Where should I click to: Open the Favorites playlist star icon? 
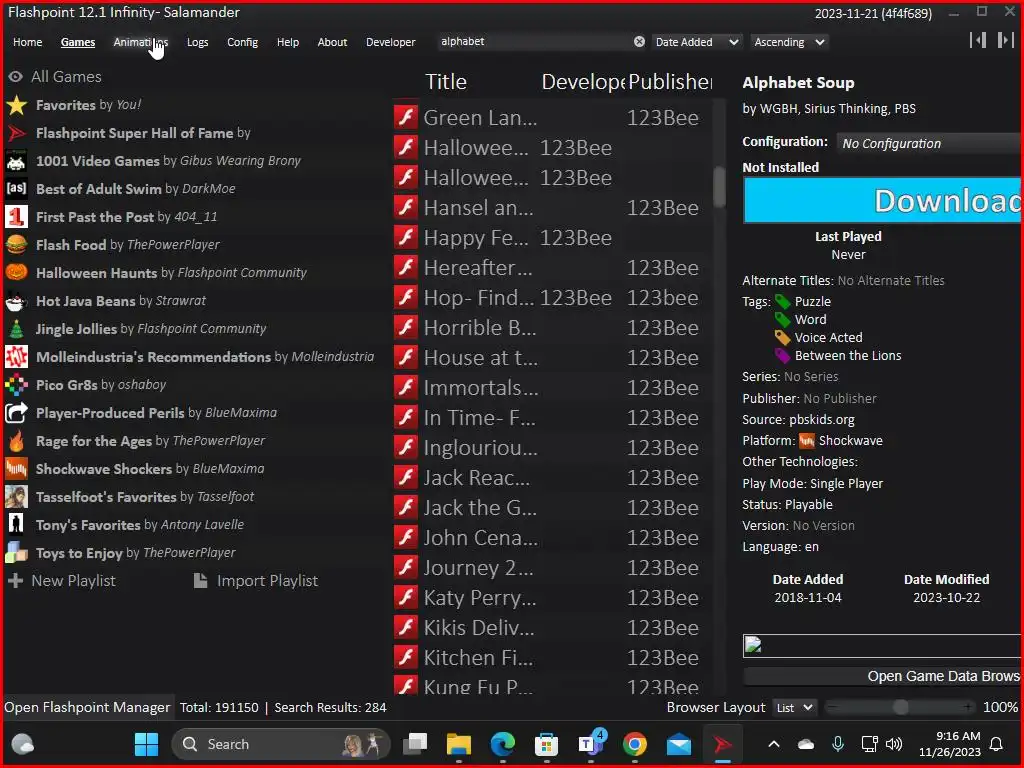16,105
